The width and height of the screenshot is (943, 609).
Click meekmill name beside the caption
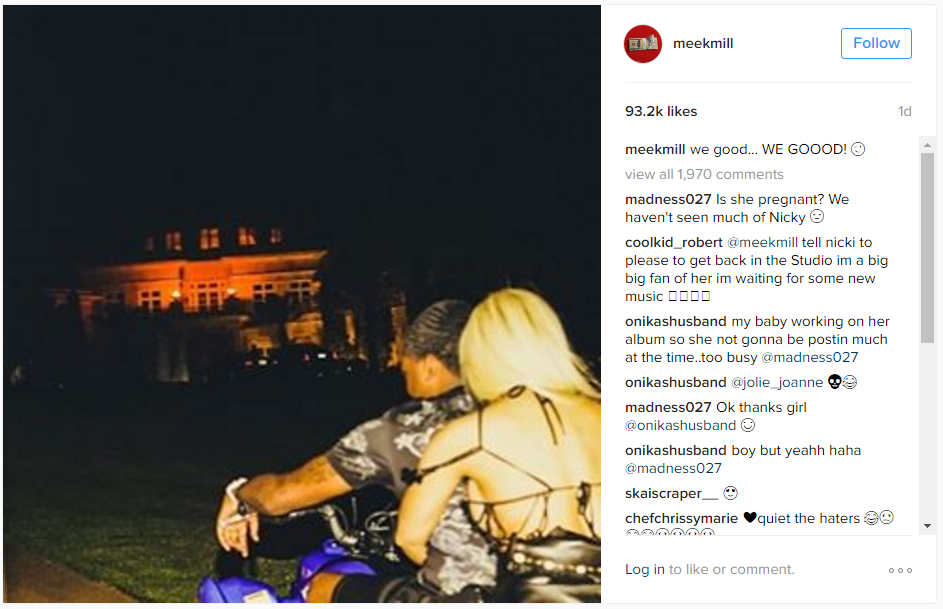655,149
